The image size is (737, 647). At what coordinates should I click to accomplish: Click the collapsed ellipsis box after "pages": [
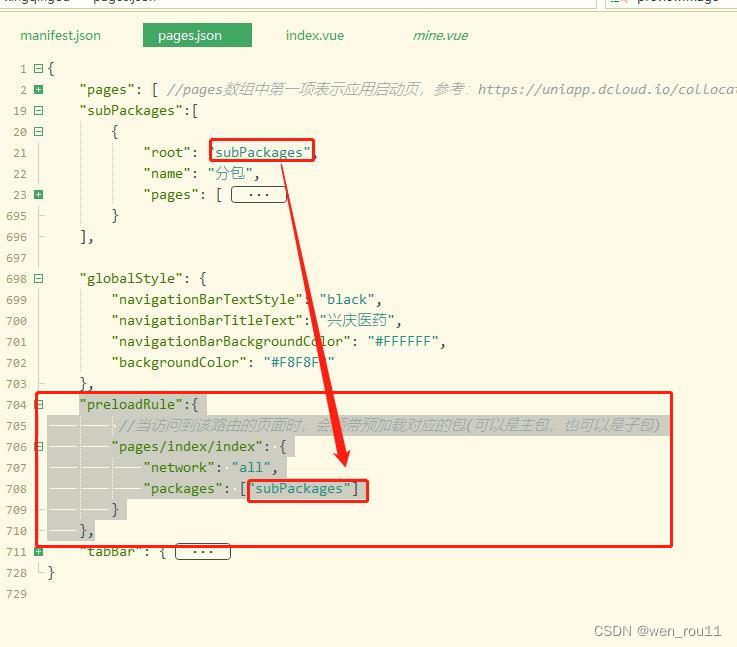pos(259,195)
